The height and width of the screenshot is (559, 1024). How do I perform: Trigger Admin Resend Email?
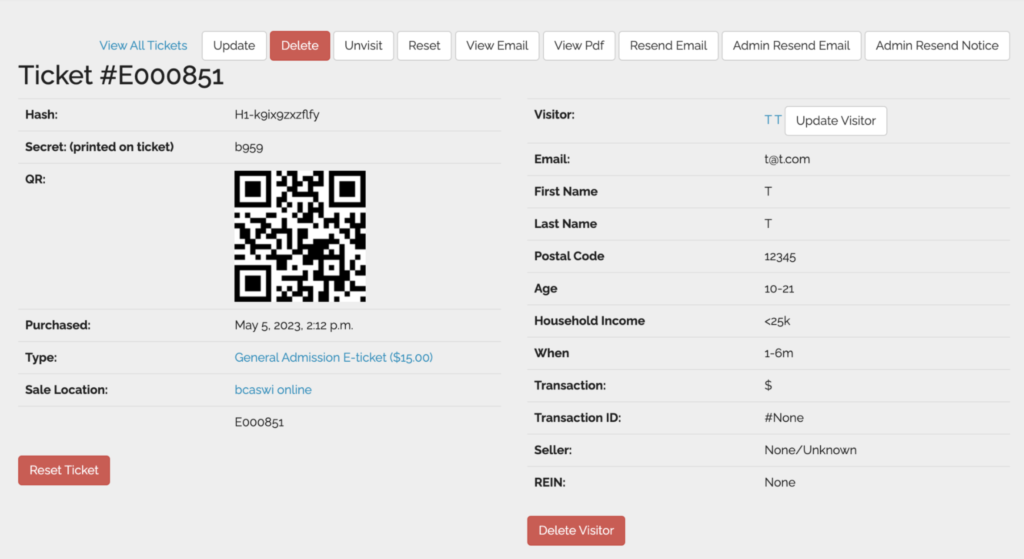[791, 46]
